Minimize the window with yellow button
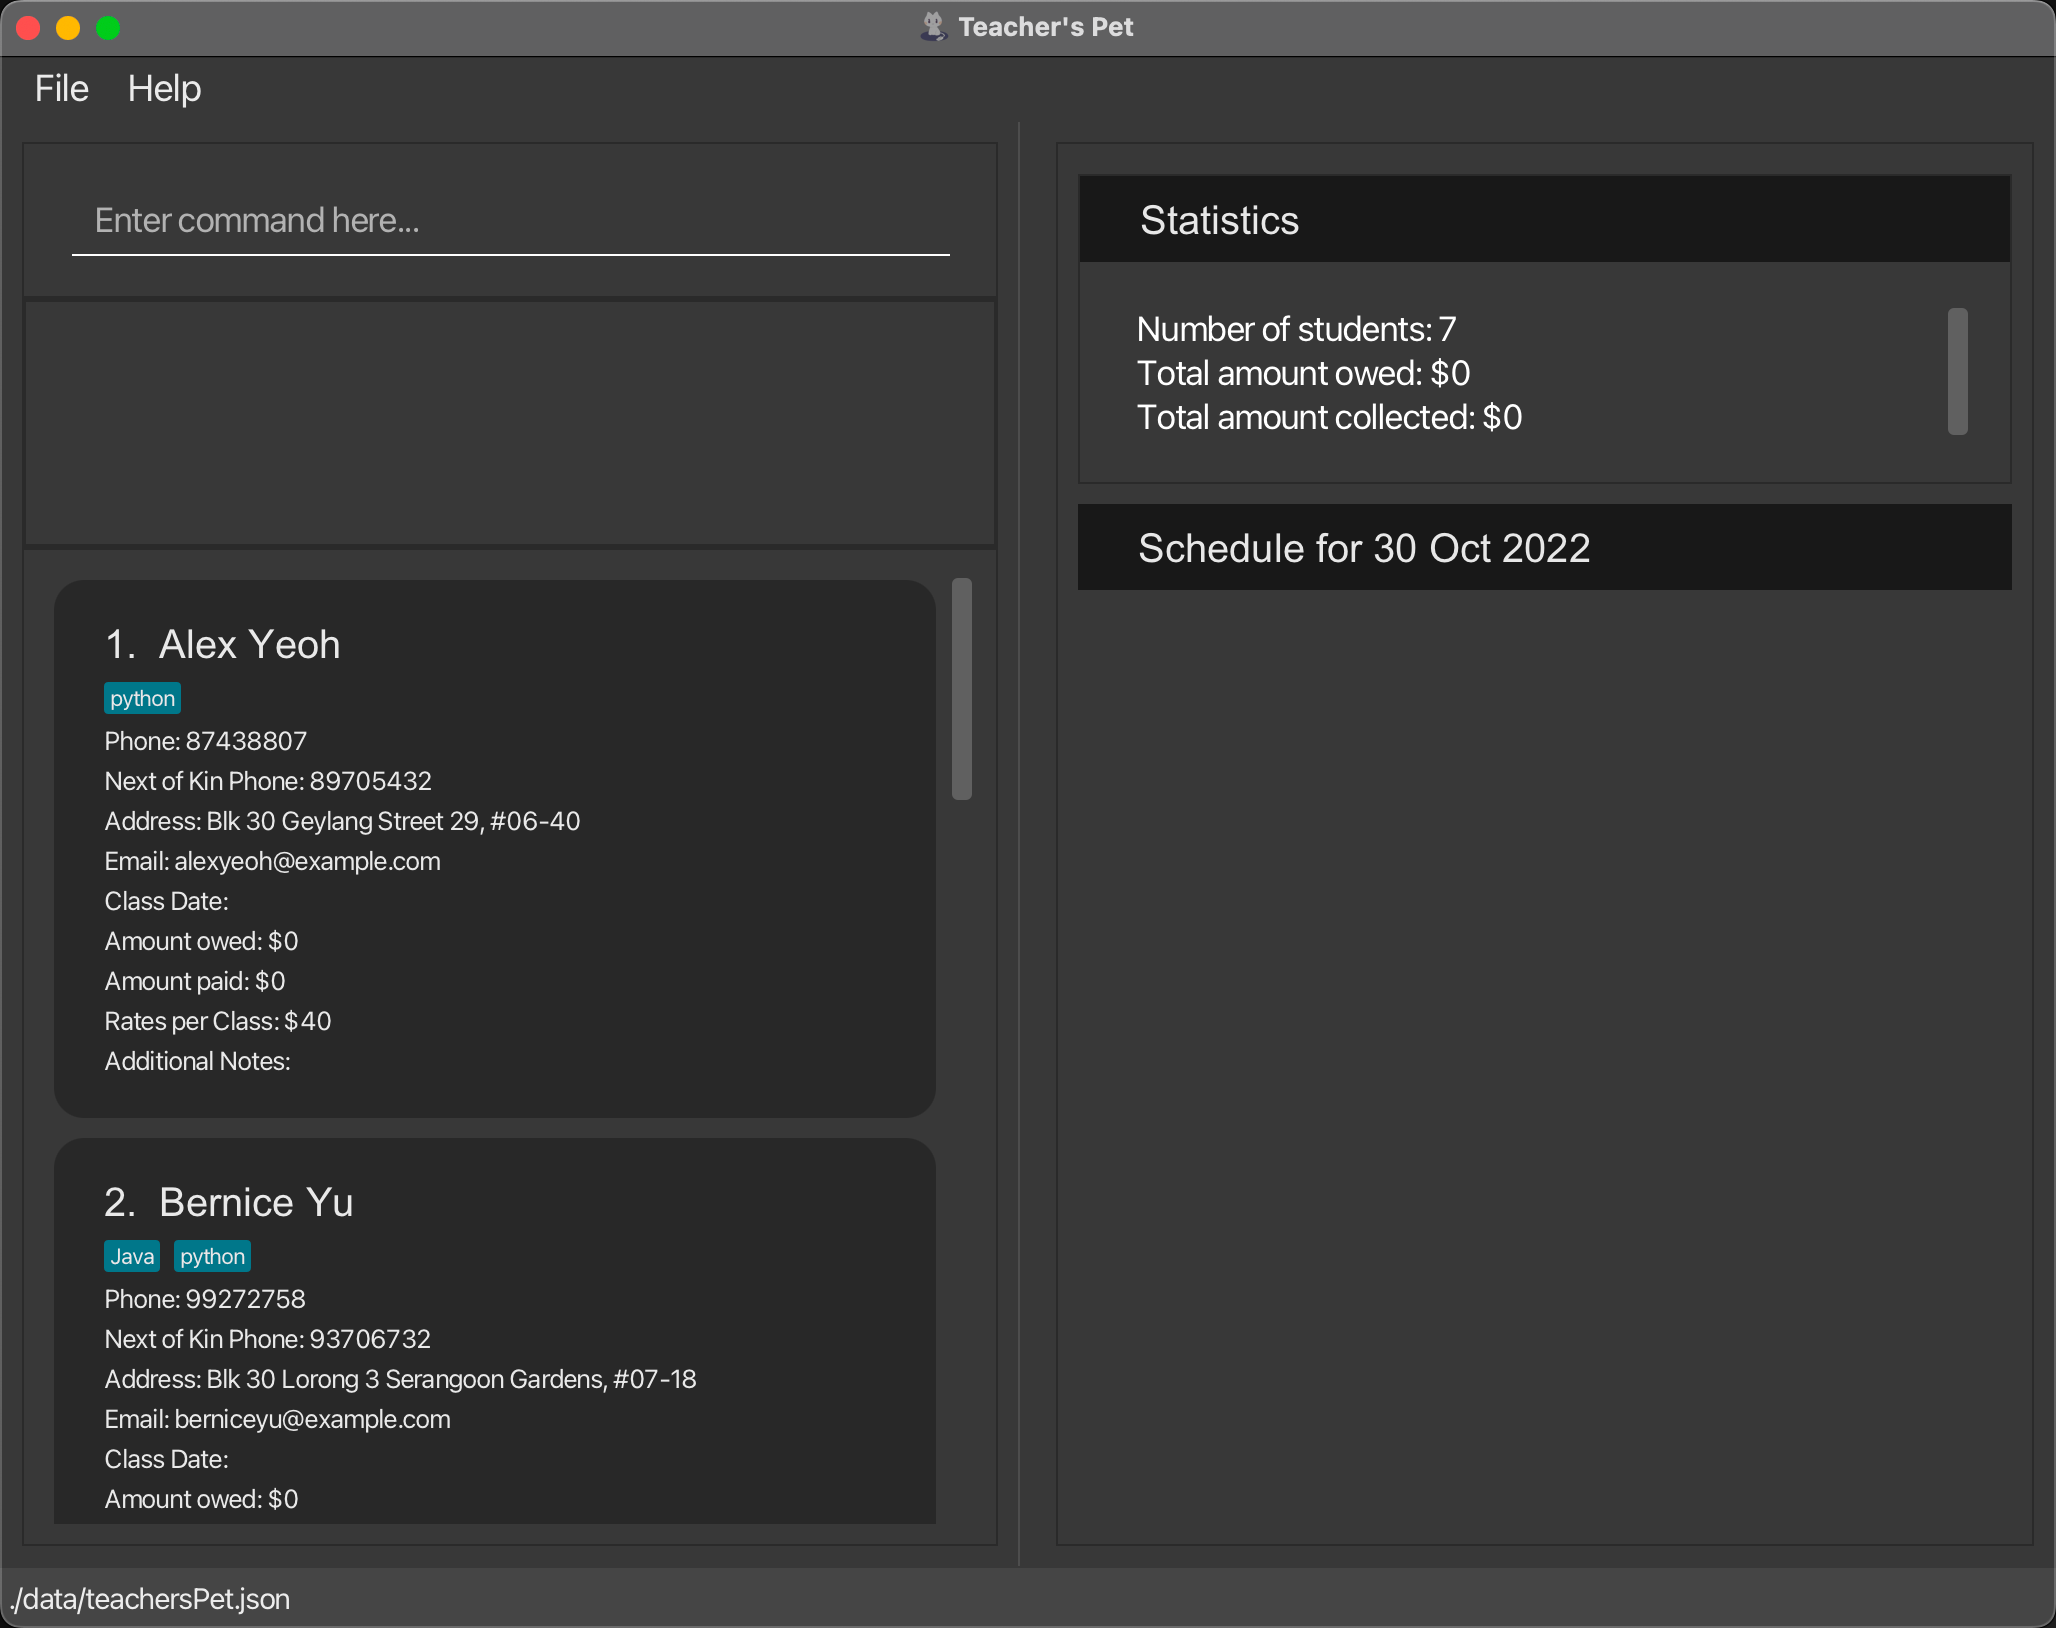Screen dimensions: 2056x1628 click(68, 28)
